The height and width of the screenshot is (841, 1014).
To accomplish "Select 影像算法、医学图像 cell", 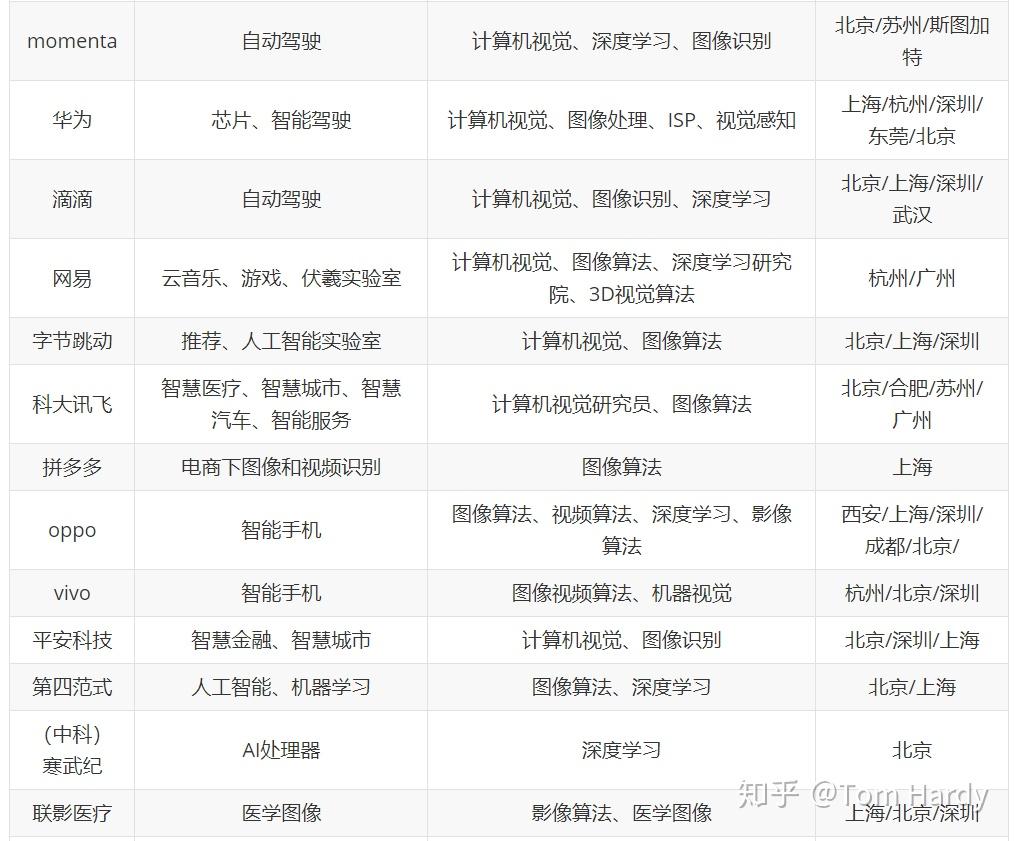I will tap(621, 813).
